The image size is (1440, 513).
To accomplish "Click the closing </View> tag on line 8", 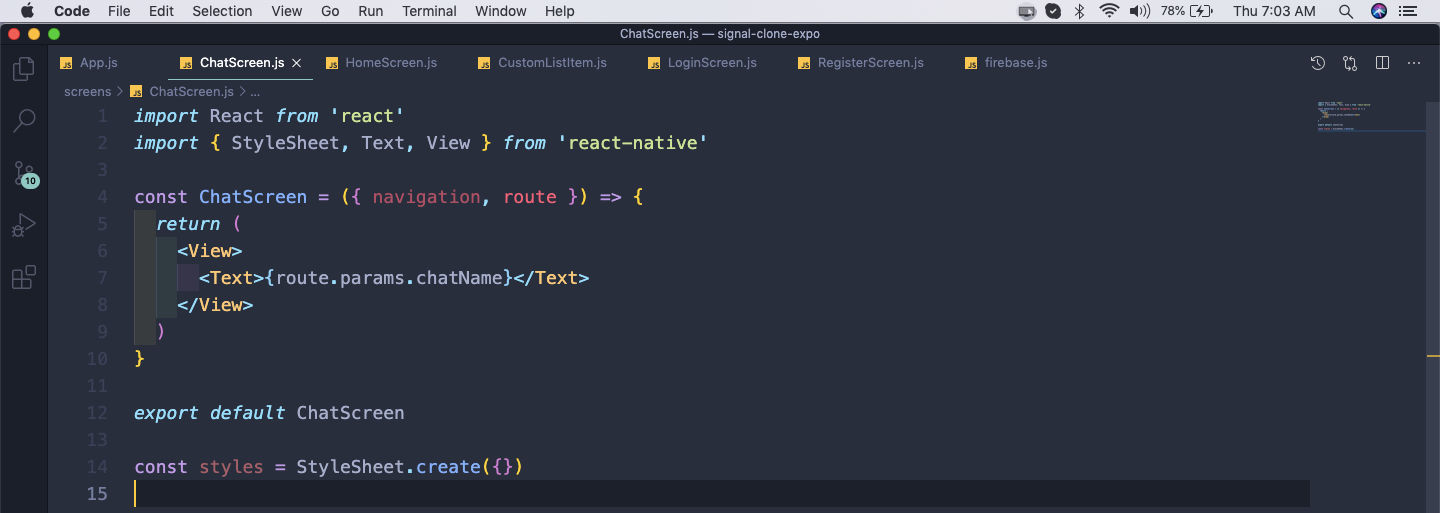I will 215,305.
